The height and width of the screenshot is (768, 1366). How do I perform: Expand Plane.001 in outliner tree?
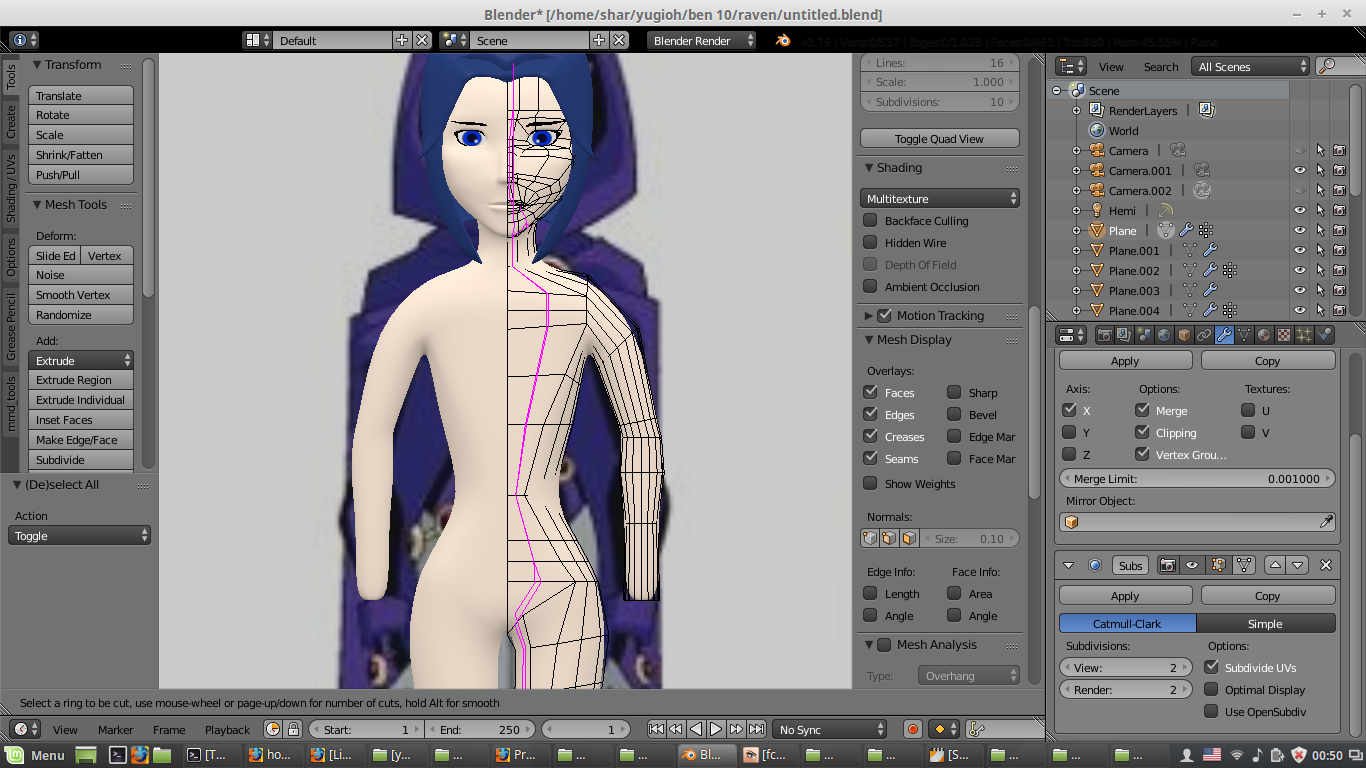click(x=1076, y=250)
